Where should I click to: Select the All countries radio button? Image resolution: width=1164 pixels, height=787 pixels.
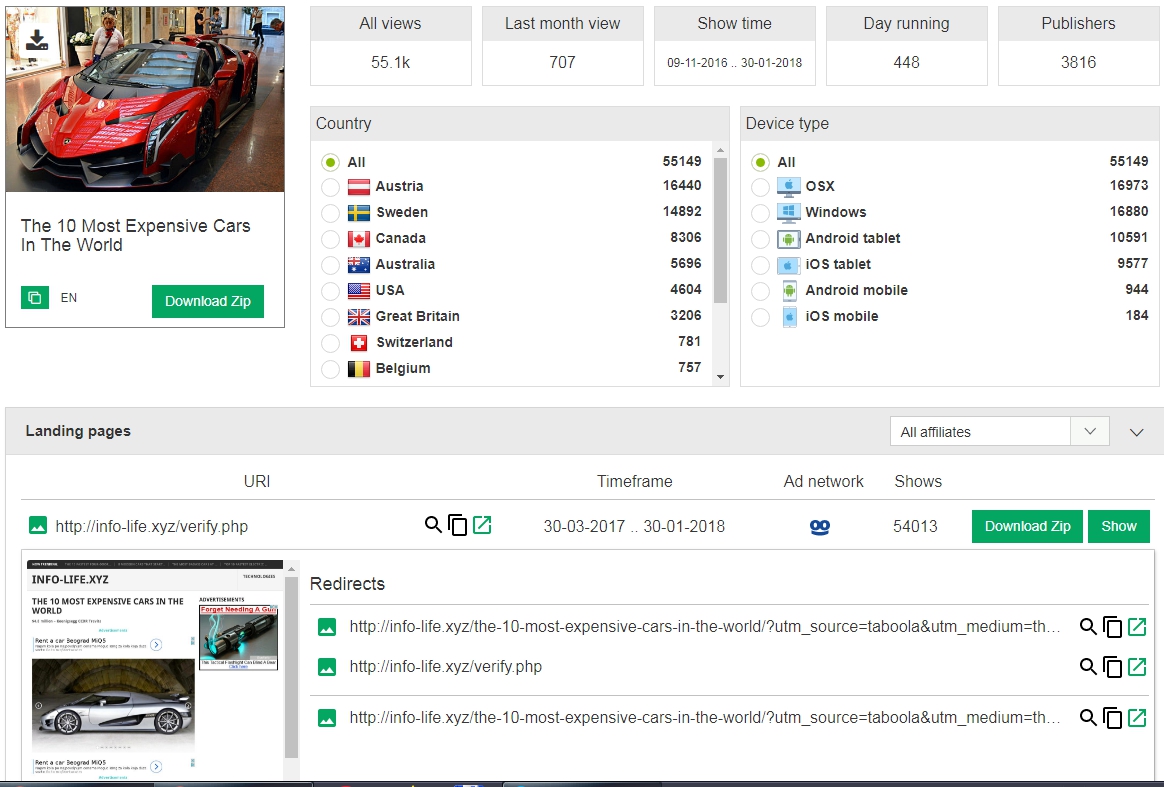pyautogui.click(x=330, y=162)
